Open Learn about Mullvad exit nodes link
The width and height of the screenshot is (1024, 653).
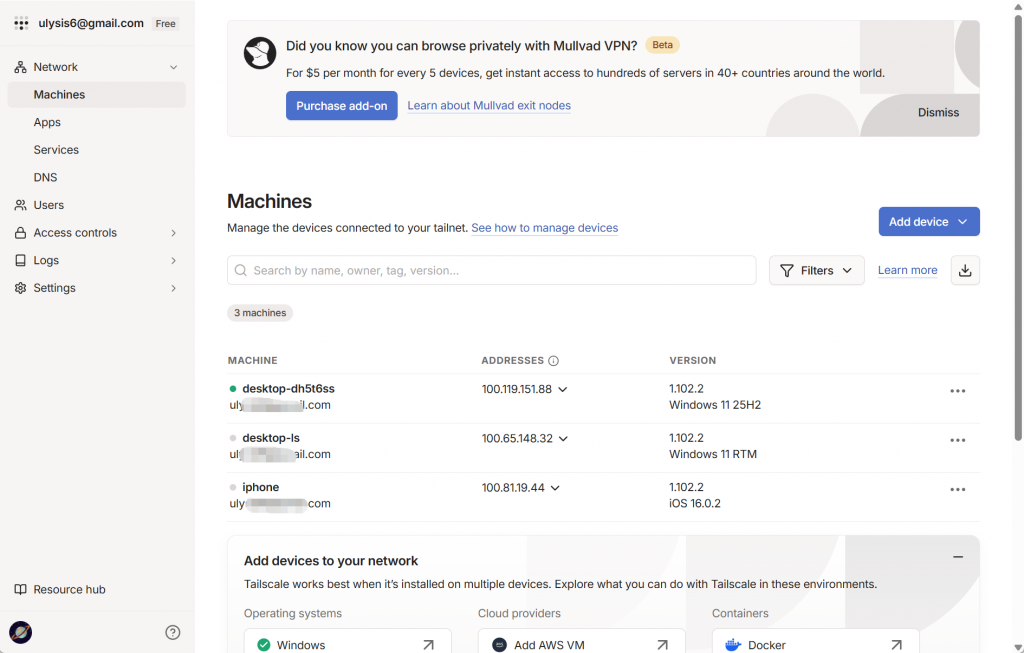pyautogui.click(x=488, y=106)
